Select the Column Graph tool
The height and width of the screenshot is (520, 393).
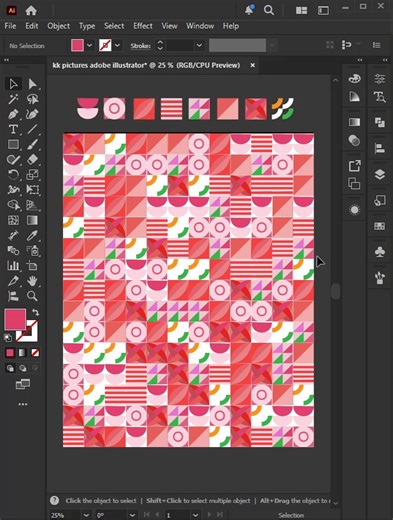(x=13, y=266)
